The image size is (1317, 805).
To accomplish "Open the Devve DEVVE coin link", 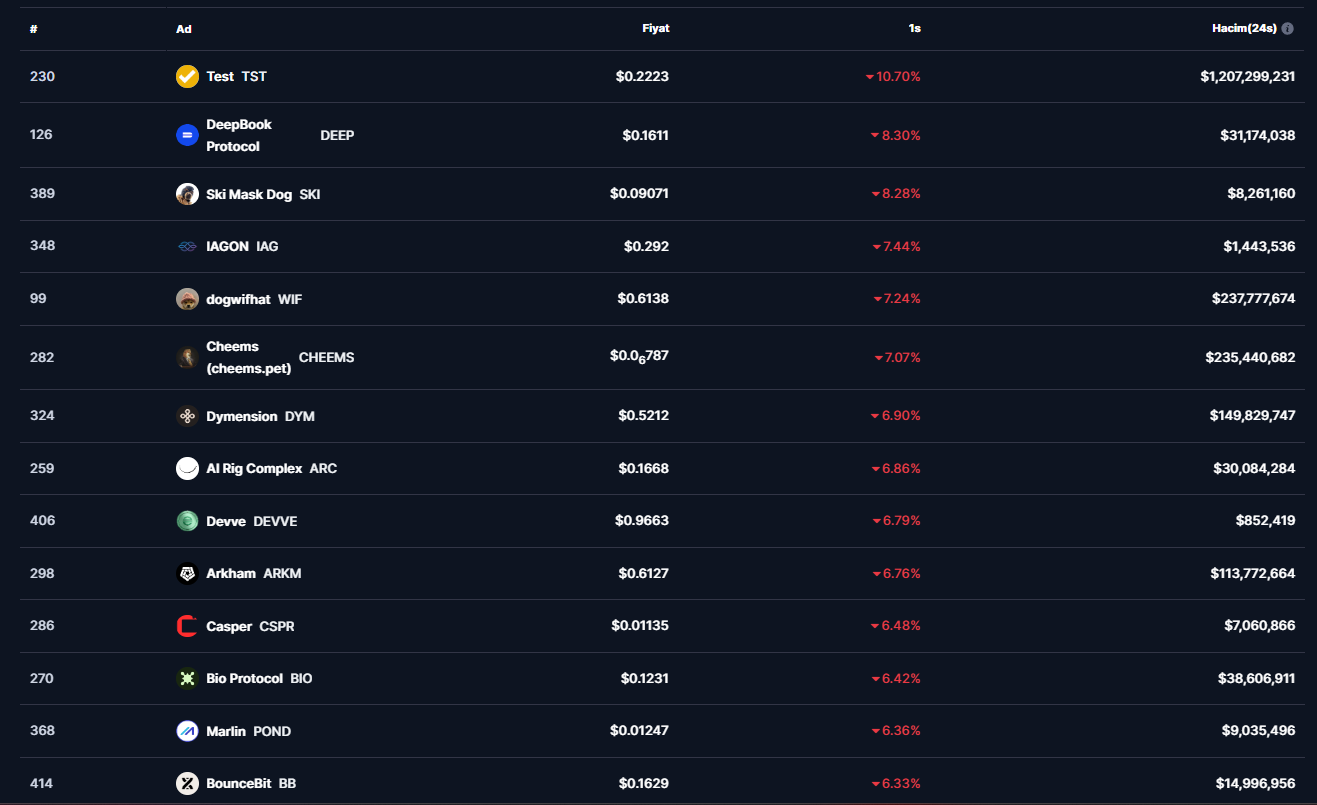I will click(x=226, y=521).
